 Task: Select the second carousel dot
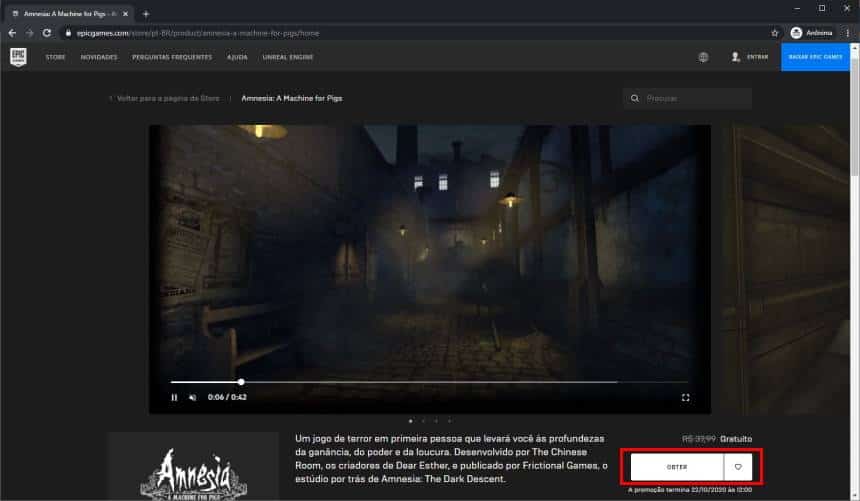pos(423,421)
